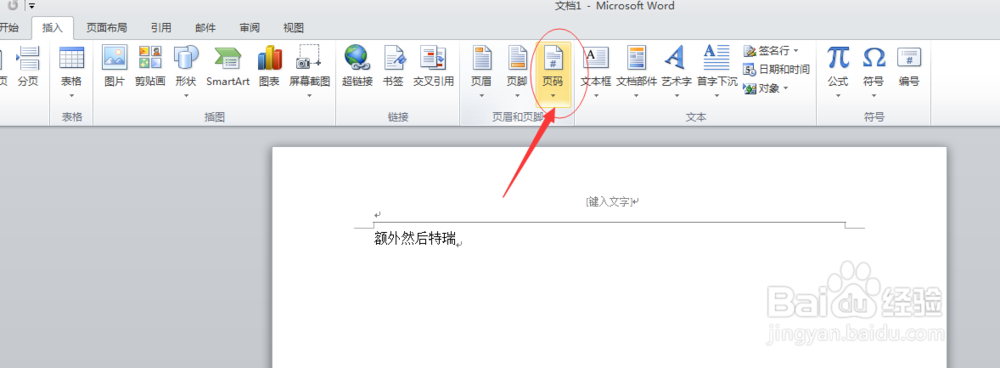This screenshot has width=1000, height=368.
Task: Apply 首字下沉 drop cap
Action: [717, 71]
